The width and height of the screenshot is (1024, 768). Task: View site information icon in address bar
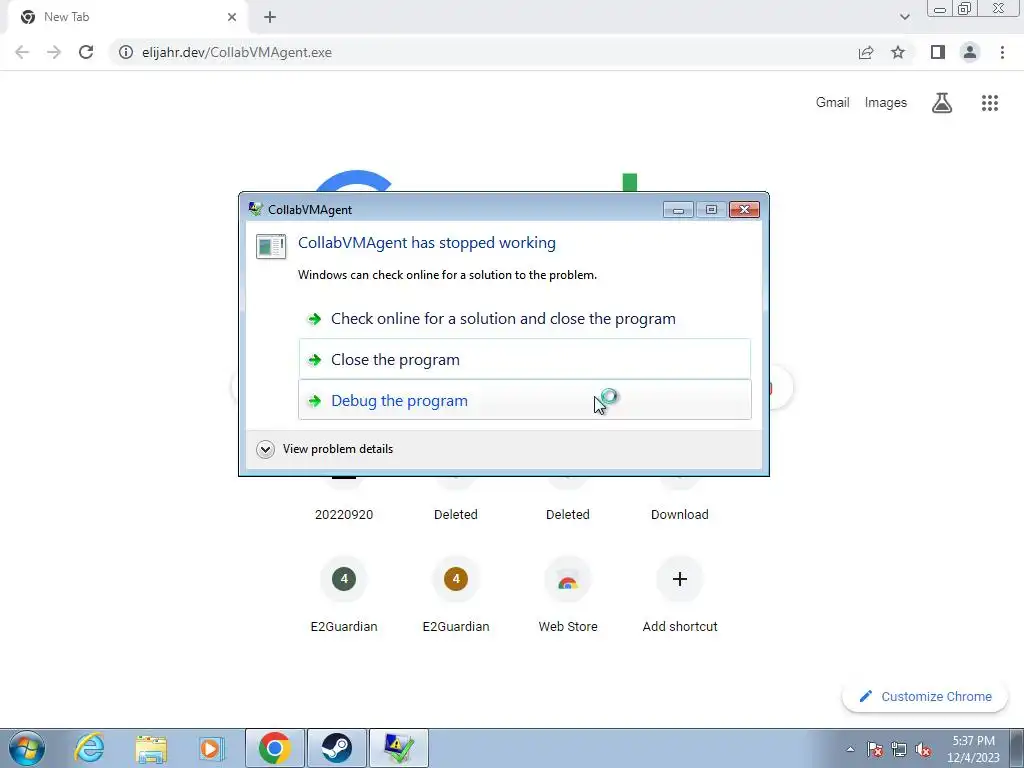click(x=126, y=52)
